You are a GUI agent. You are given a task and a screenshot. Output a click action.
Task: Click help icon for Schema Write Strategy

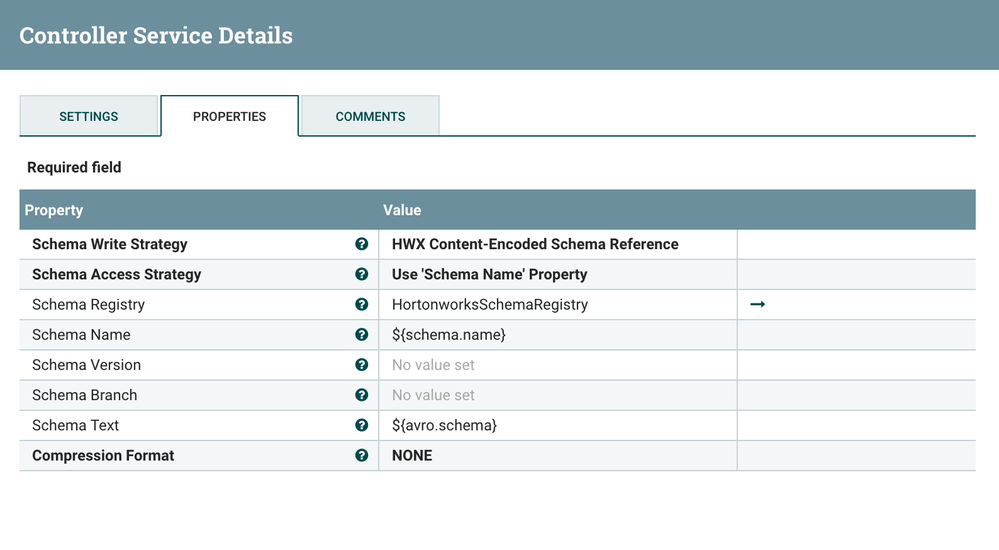362,244
